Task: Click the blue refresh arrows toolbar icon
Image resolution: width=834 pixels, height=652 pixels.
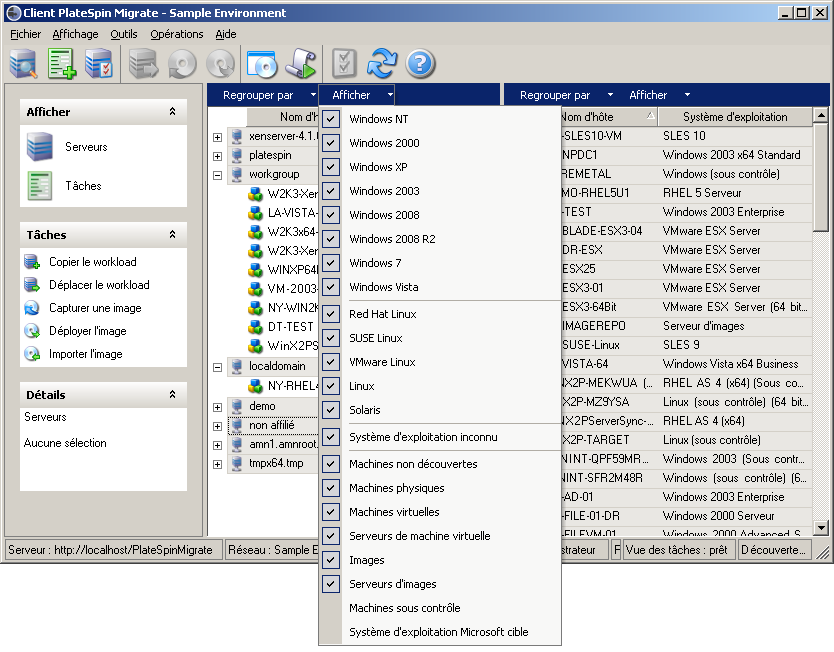Action: (382, 63)
